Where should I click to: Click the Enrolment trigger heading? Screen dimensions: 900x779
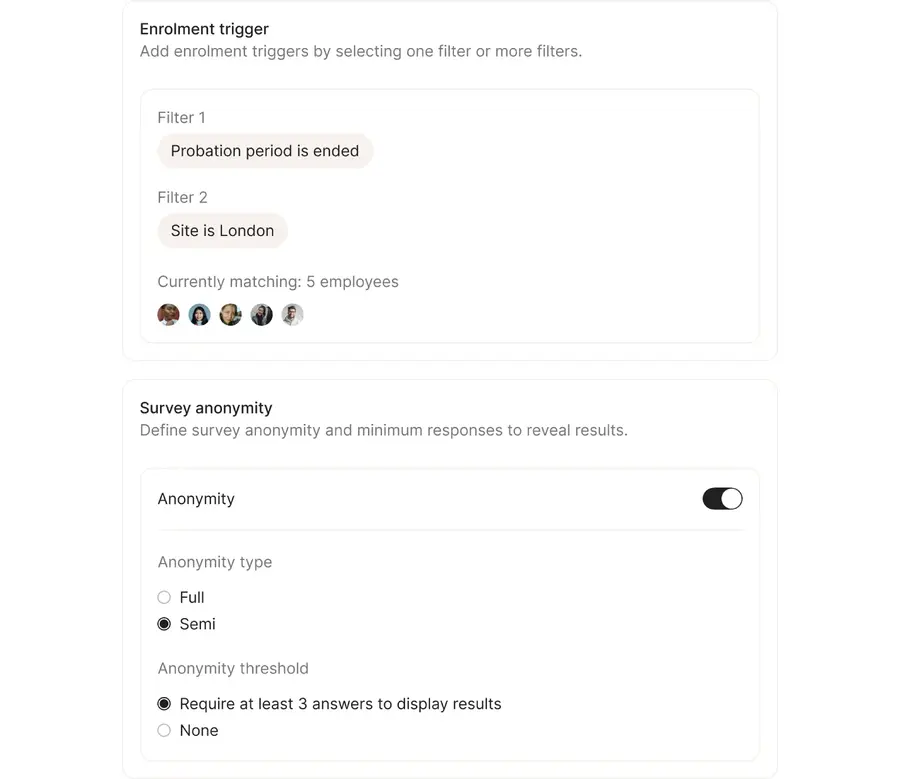click(204, 29)
